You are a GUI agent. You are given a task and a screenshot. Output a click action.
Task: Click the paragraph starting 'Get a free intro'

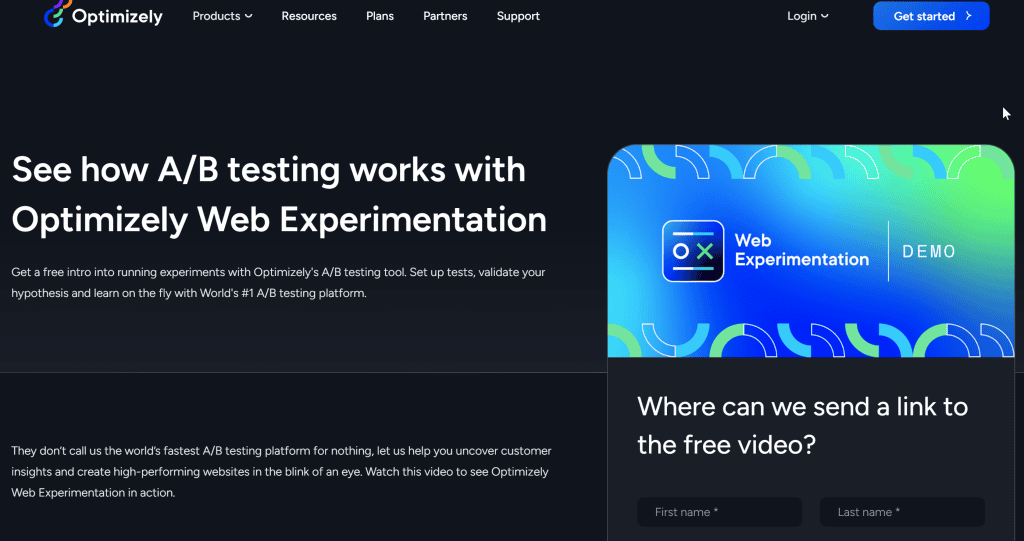coord(278,282)
